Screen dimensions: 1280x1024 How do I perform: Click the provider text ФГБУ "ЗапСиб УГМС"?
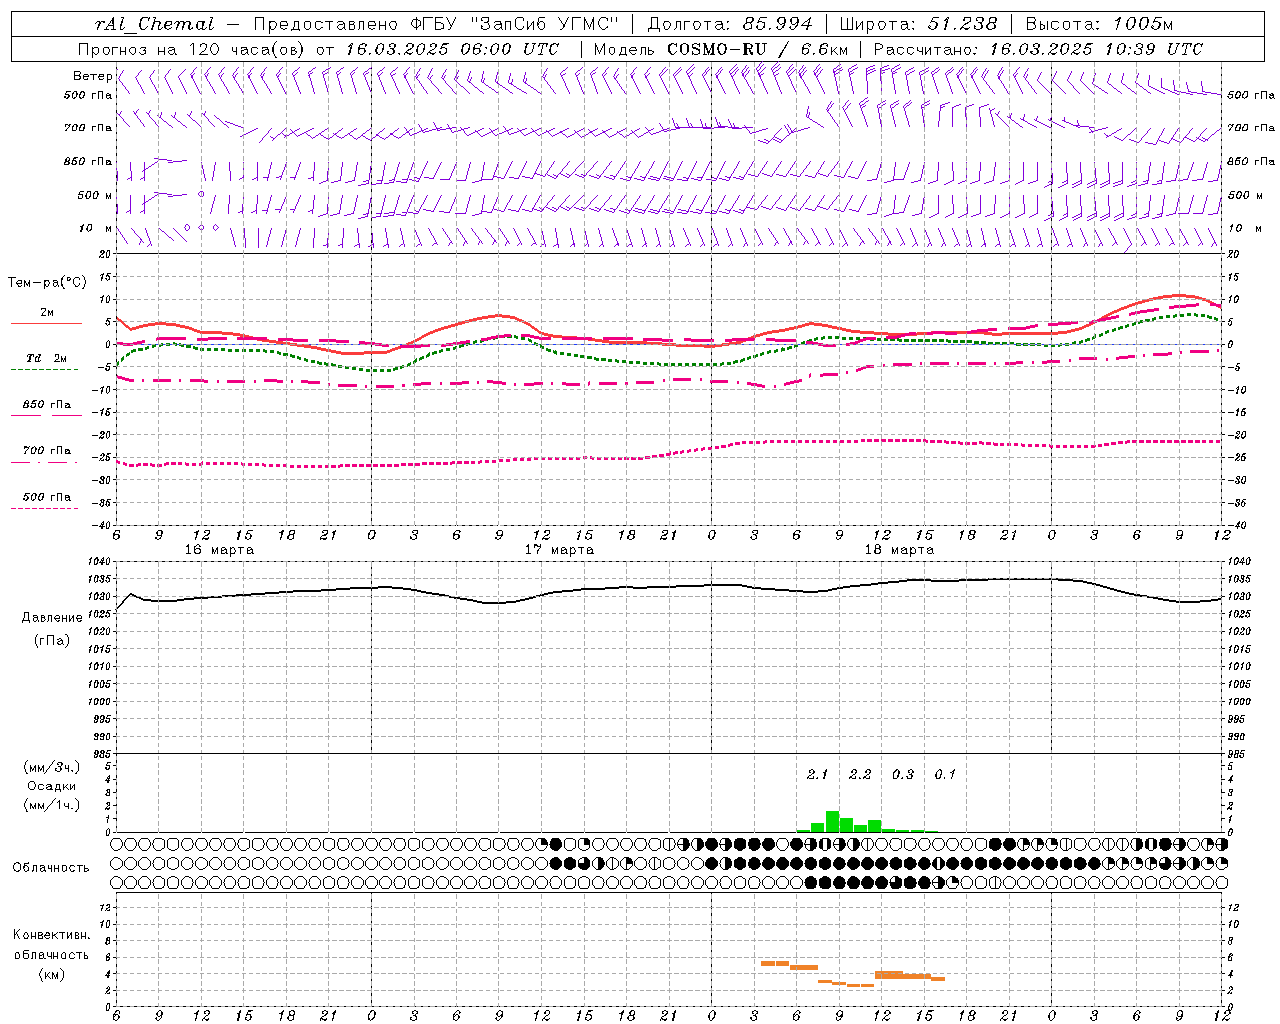514,24
